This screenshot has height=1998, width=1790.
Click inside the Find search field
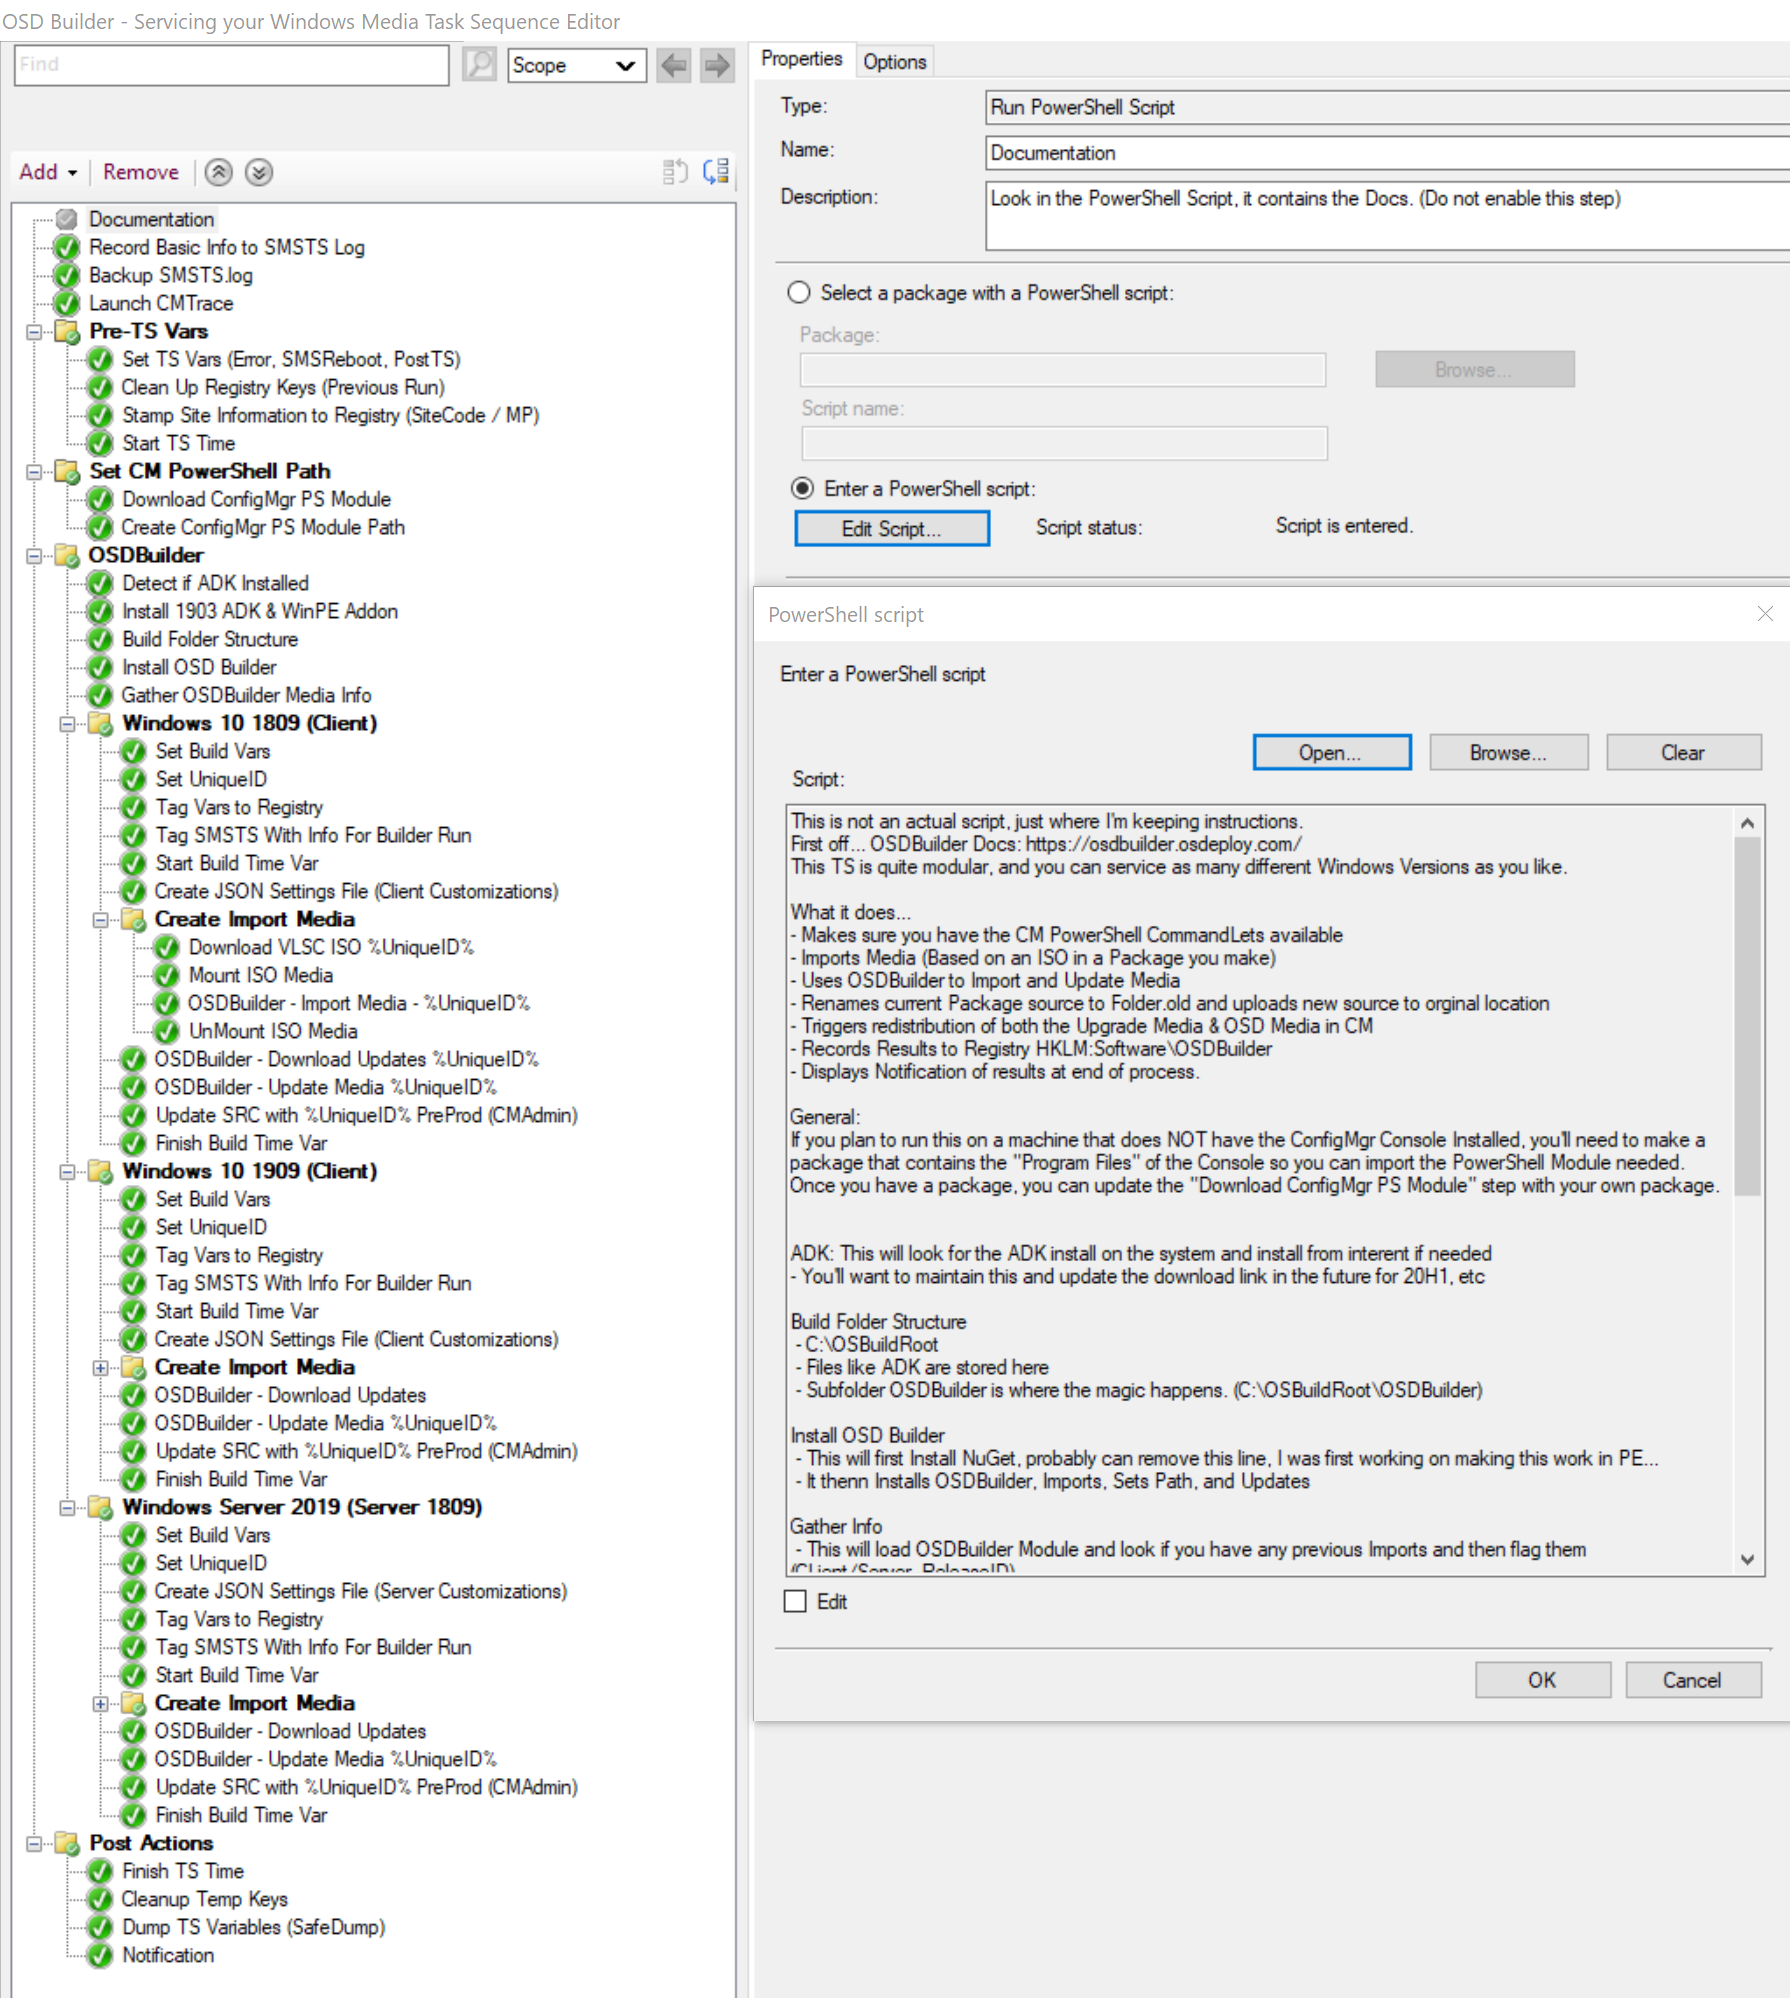point(230,64)
